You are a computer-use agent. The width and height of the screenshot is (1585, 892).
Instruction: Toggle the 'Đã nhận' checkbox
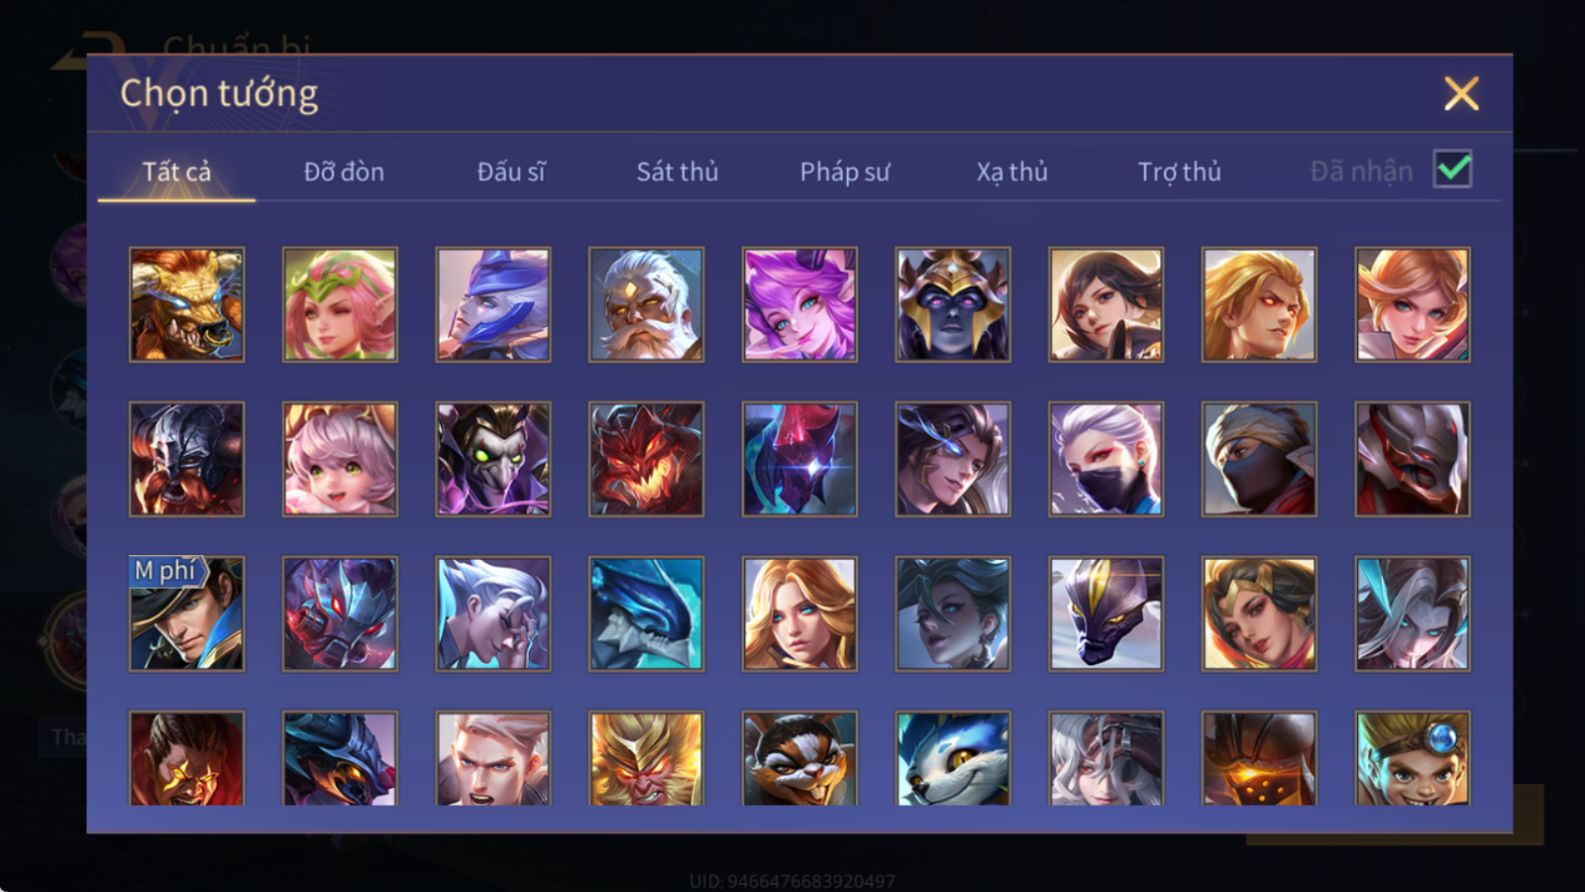(1452, 169)
